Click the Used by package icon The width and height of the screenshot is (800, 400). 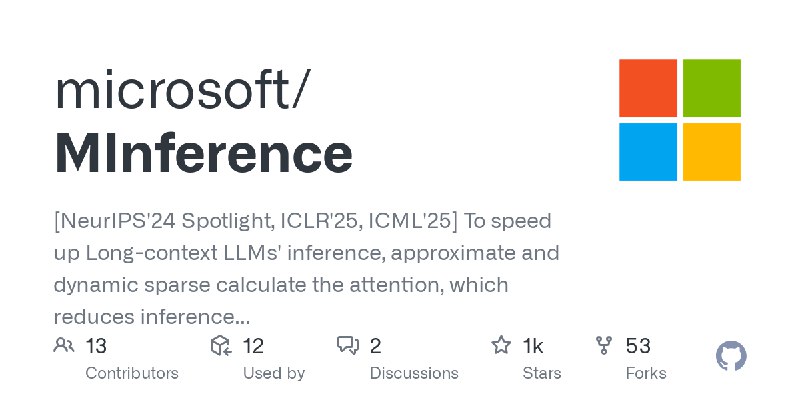point(221,345)
